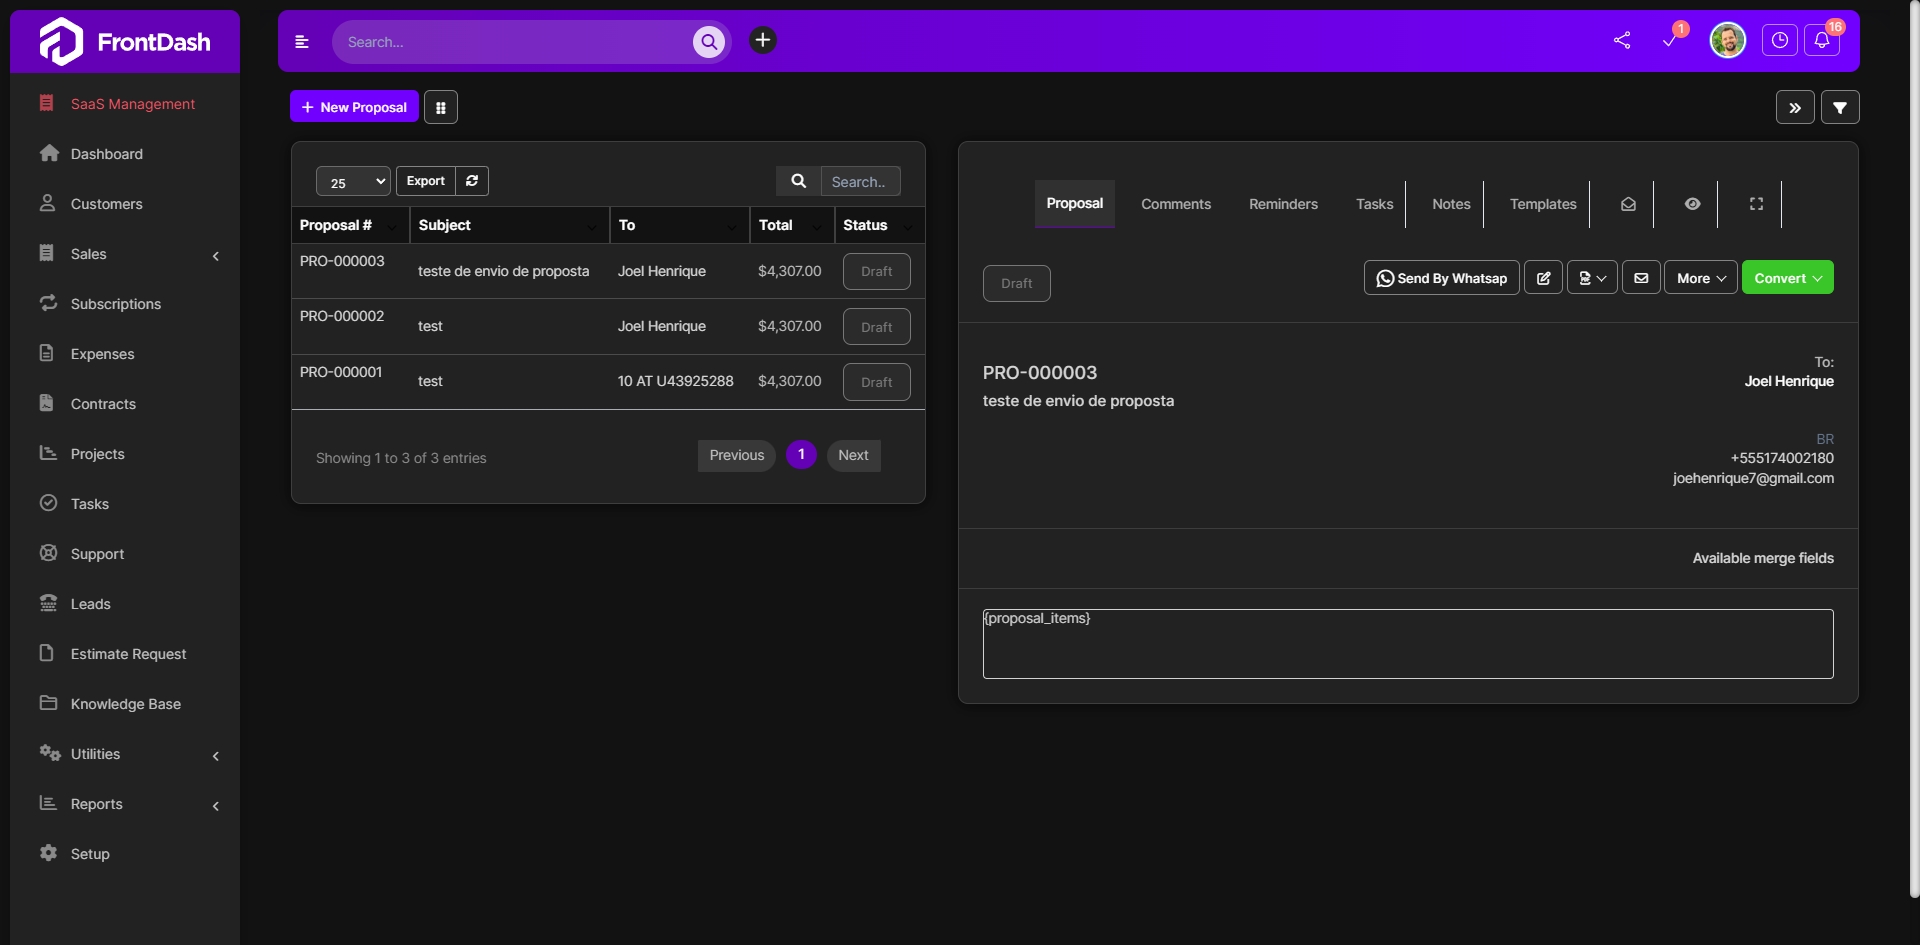1920x945 pixels.
Task: Expand the proposal view to fullscreen
Action: point(1755,203)
